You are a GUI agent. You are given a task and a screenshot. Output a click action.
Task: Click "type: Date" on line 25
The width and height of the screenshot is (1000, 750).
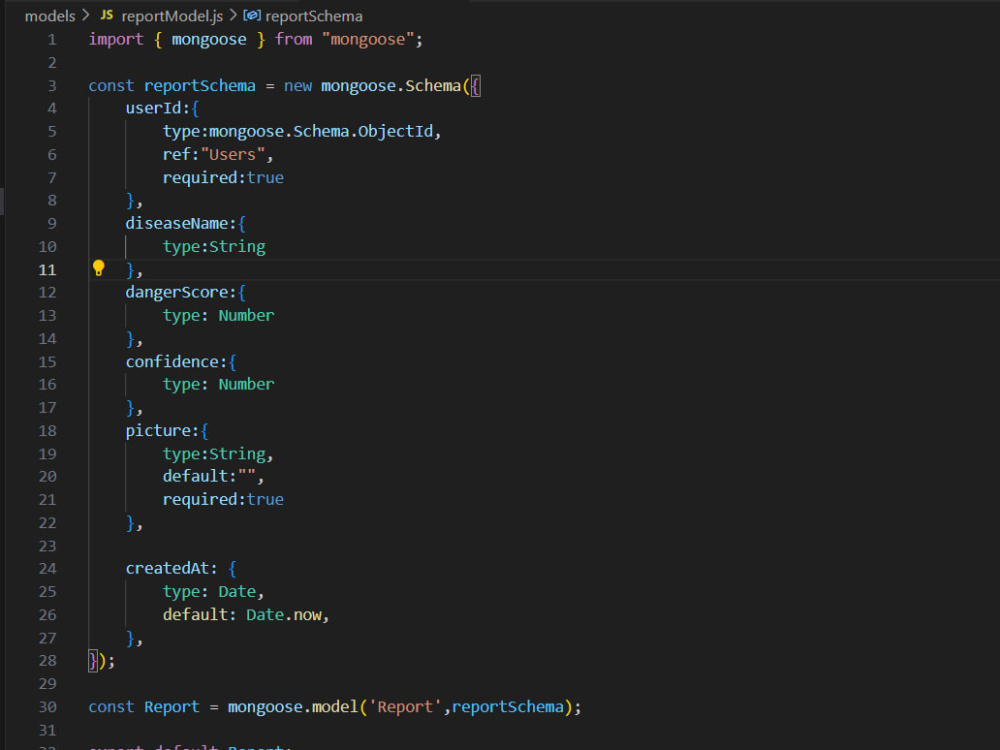(209, 591)
